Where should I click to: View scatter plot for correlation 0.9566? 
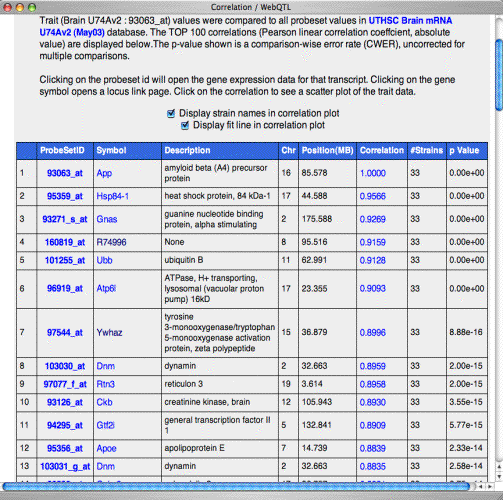pos(373,196)
